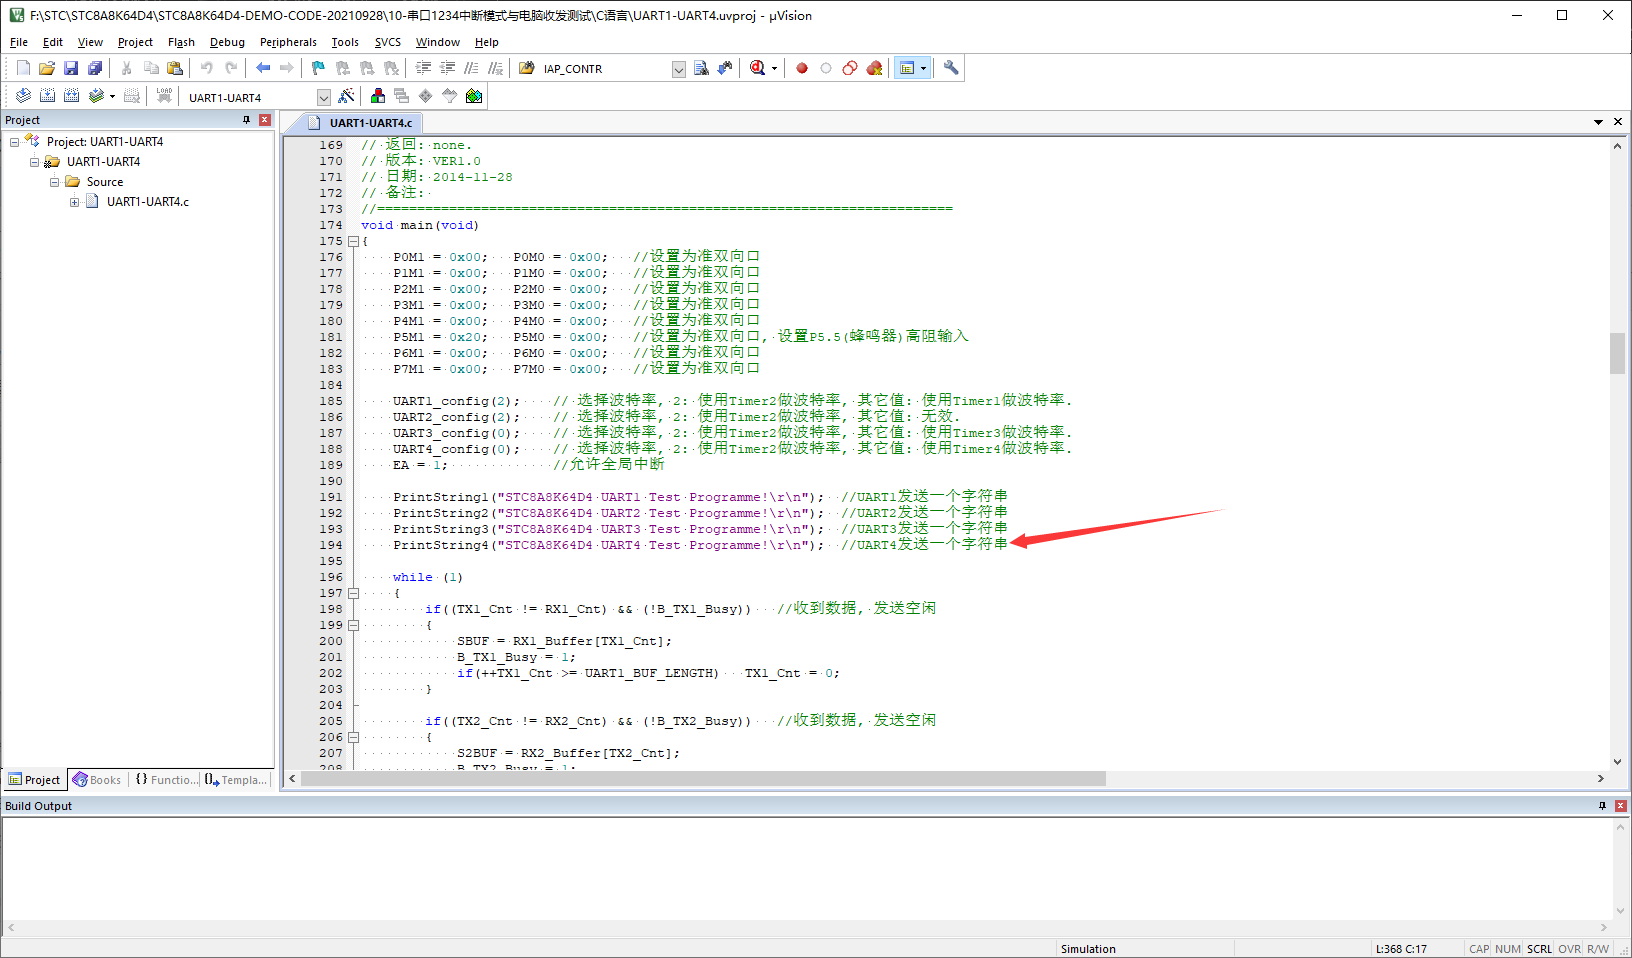Click the editor horizontal scrollbar thumb
This screenshot has width=1632, height=958.
pyautogui.click(x=703, y=778)
